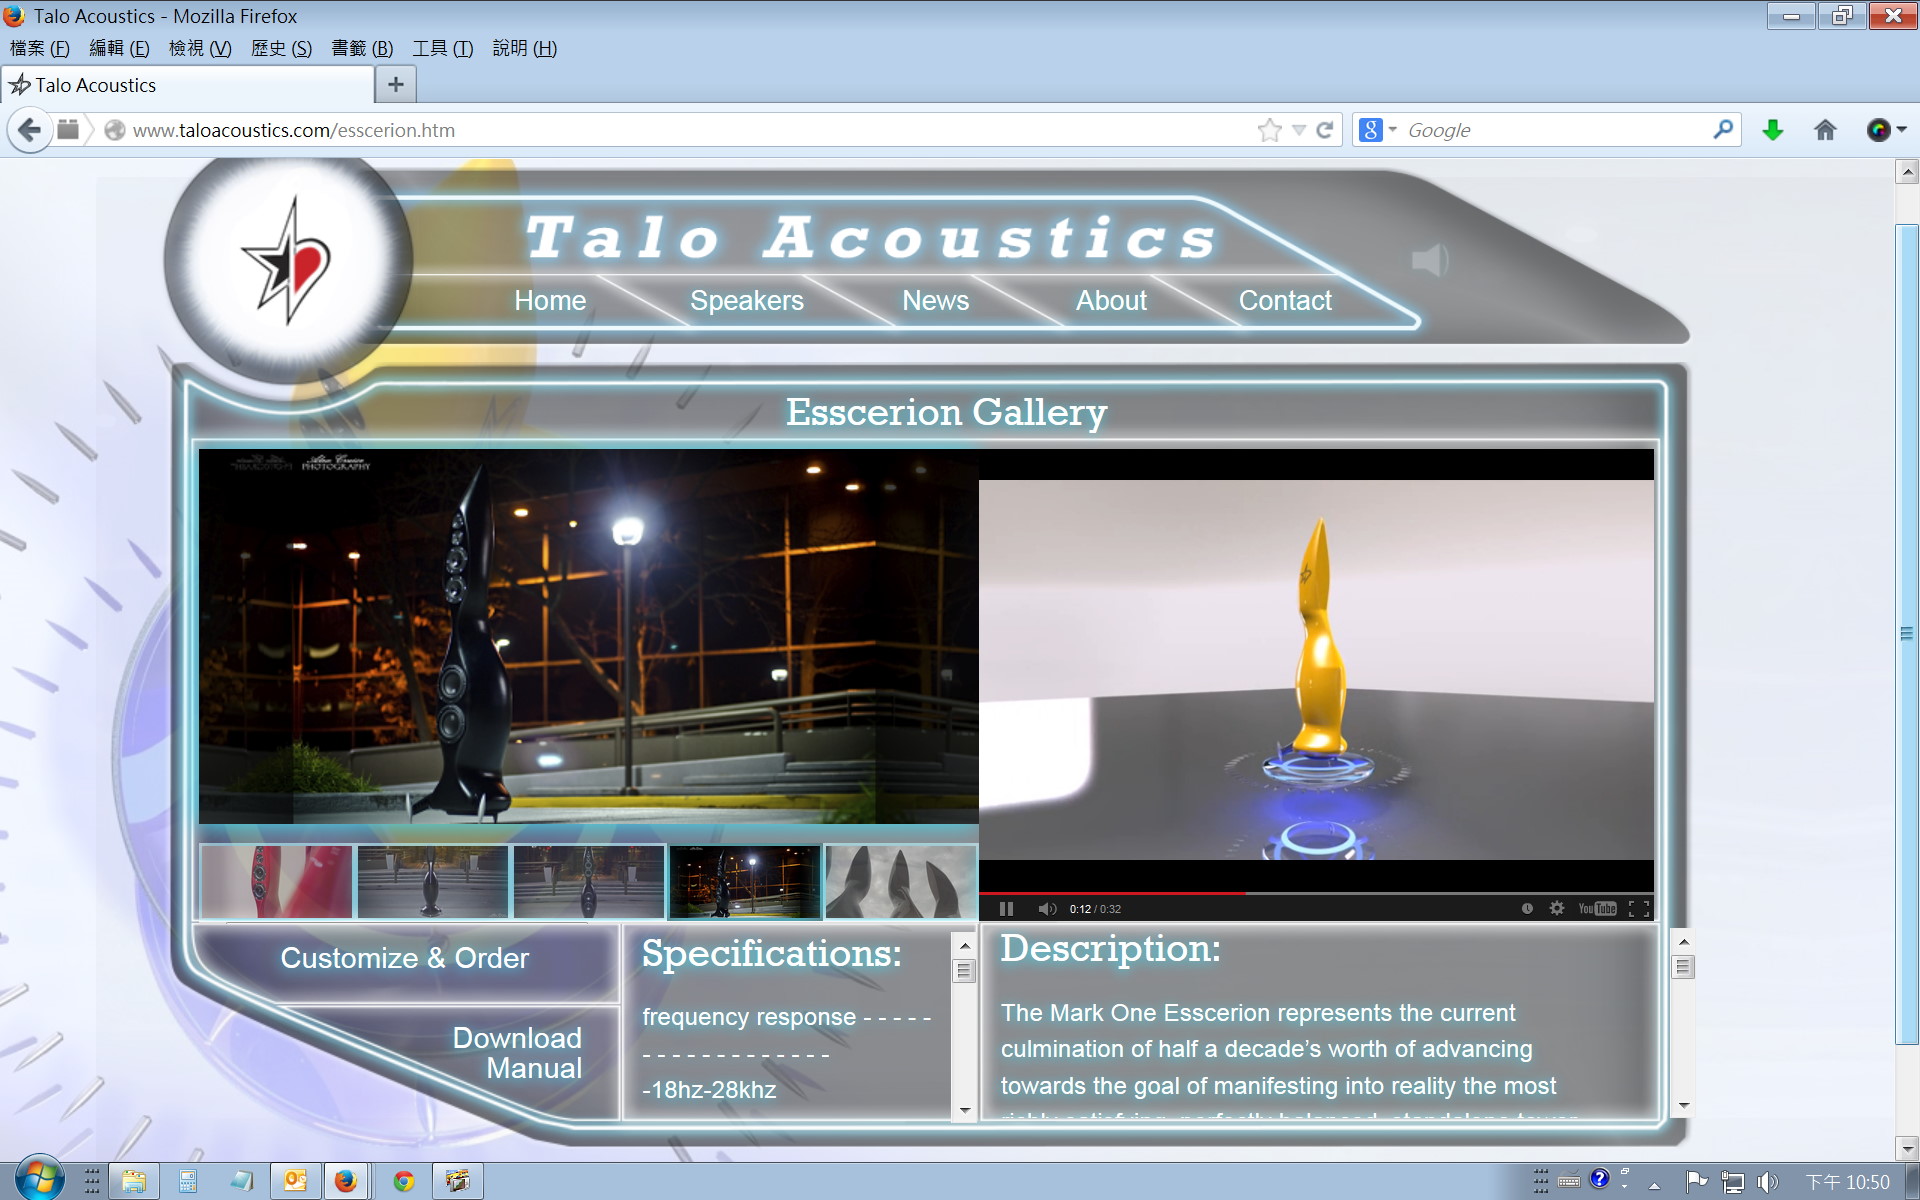This screenshot has height=1200, width=1920.
Task: Open the 編輯 (E) menu
Action: pyautogui.click(x=119, y=48)
